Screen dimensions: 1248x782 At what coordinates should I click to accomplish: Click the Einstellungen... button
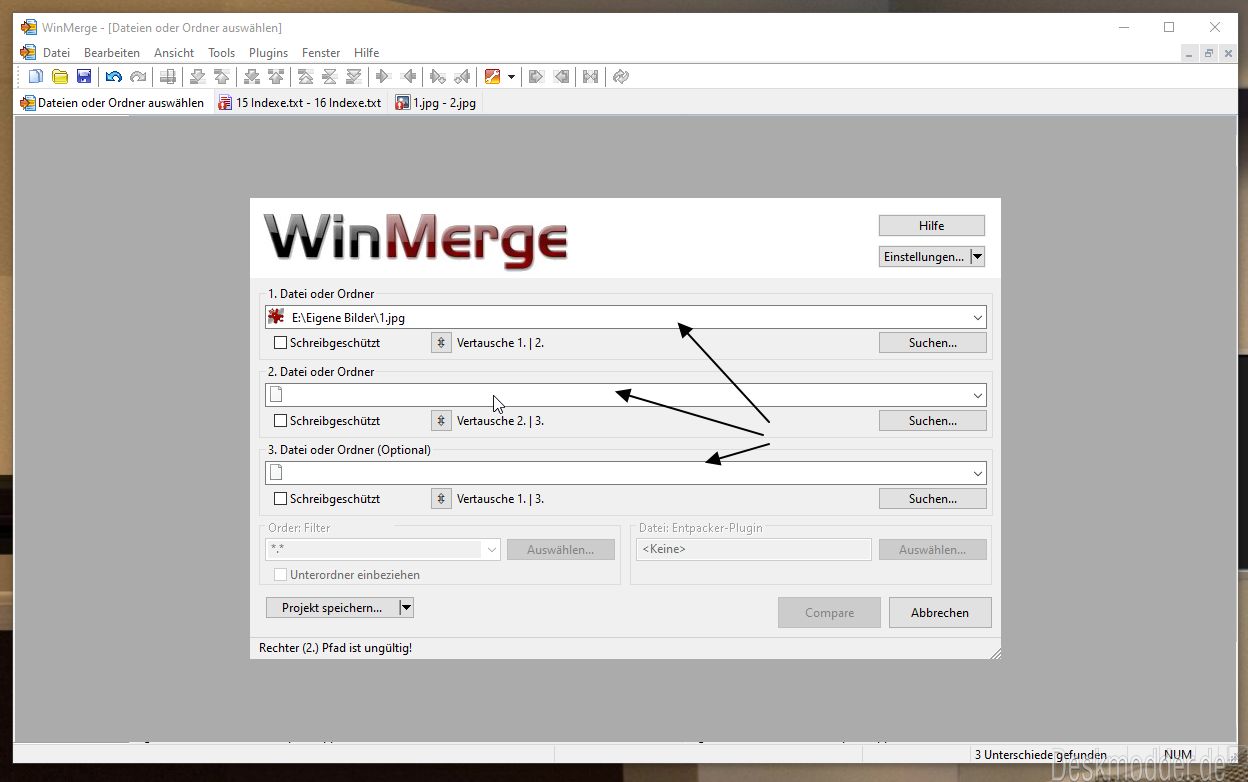click(x=924, y=257)
